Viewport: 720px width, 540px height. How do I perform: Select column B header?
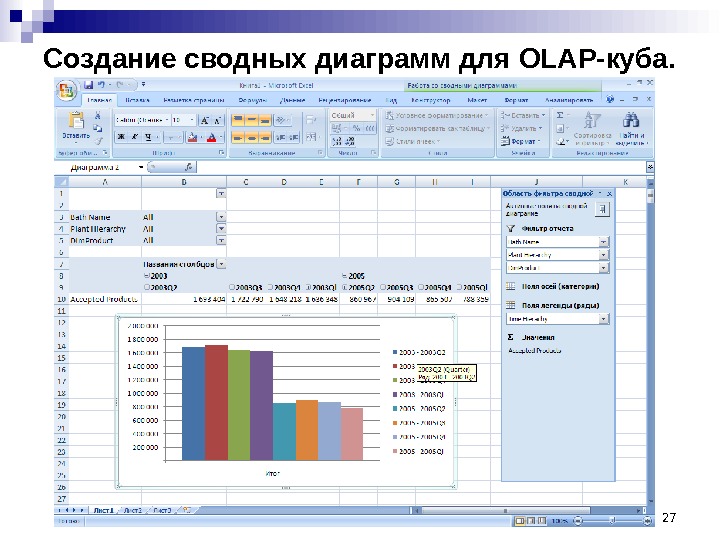(184, 182)
